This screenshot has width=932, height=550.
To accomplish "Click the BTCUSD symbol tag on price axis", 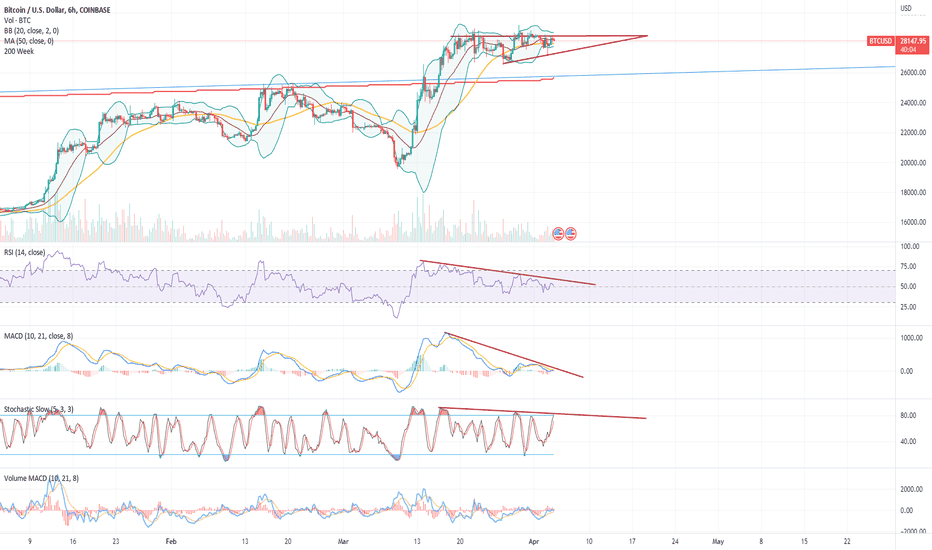I will coord(882,41).
